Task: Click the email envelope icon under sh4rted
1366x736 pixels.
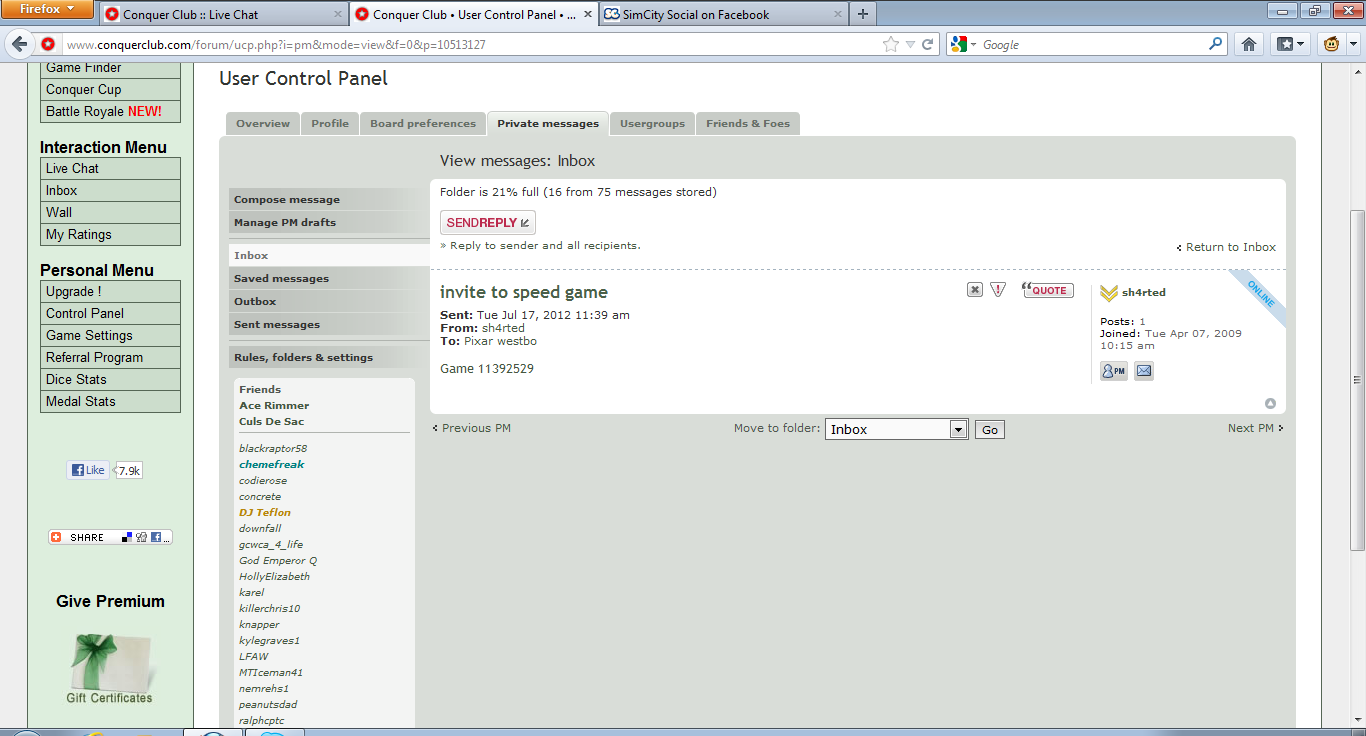Action: click(1144, 371)
